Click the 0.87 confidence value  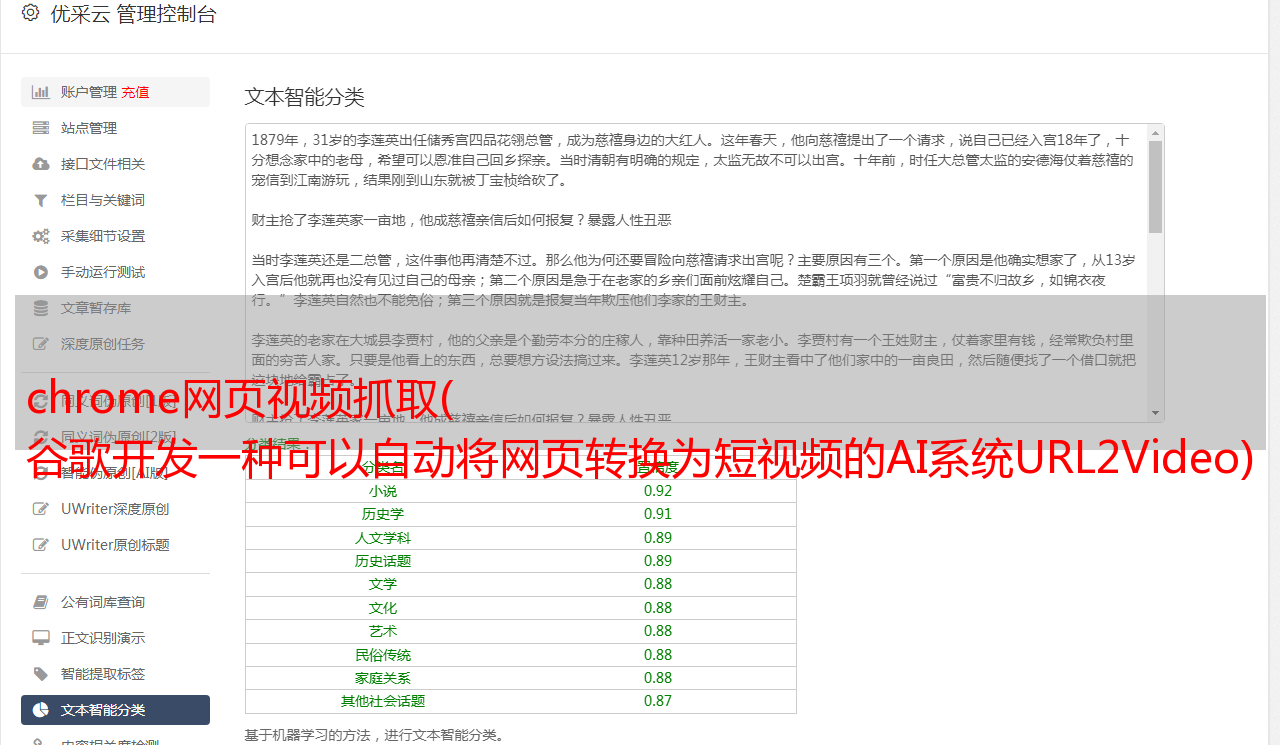click(658, 701)
